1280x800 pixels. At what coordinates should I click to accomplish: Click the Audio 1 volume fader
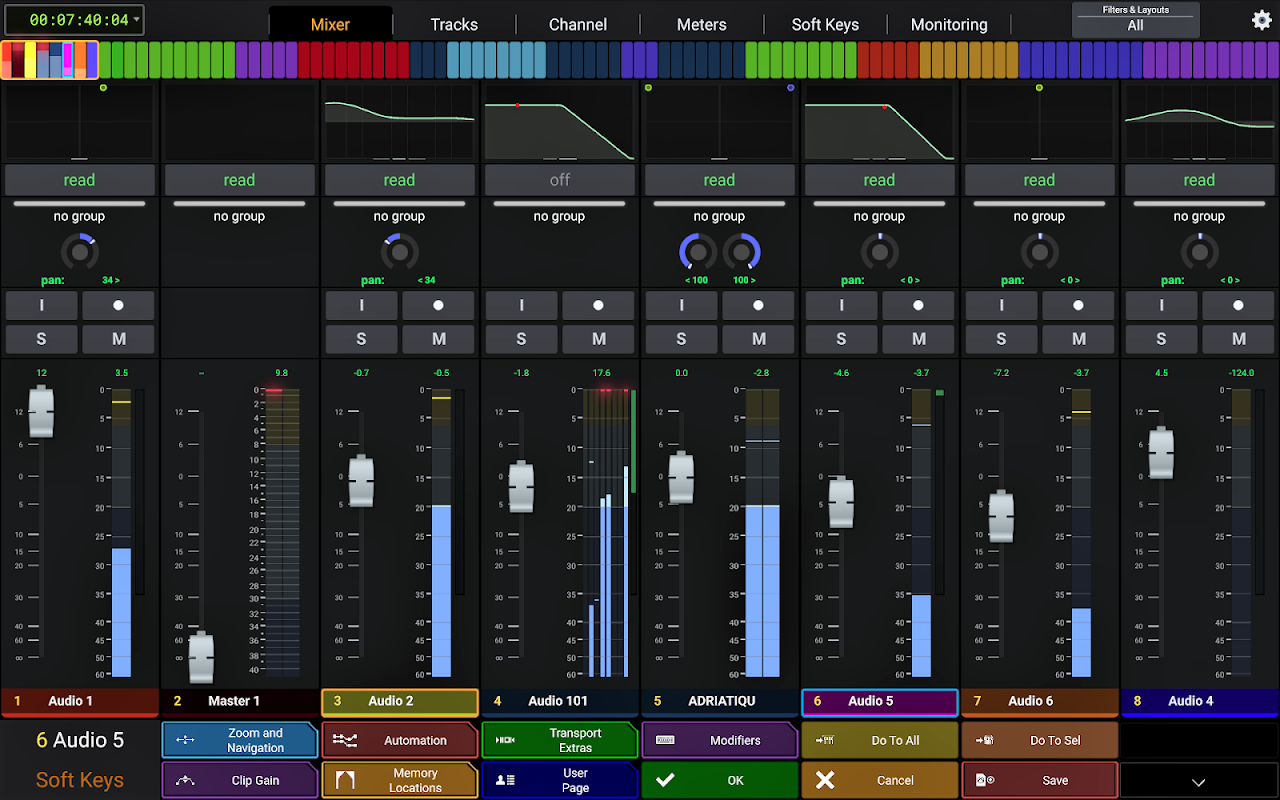41,411
